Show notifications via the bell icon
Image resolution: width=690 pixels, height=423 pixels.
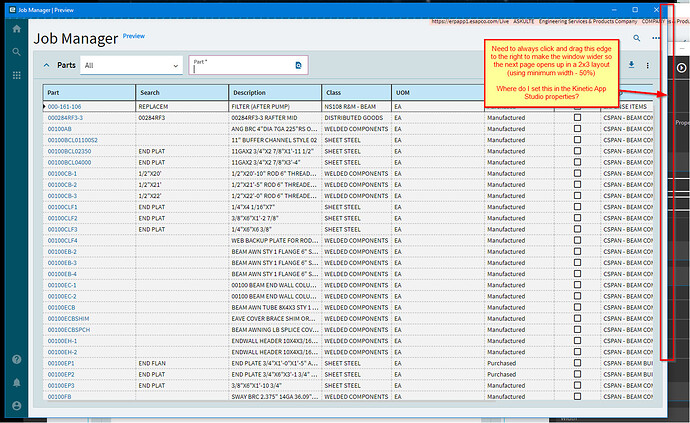[x=17, y=383]
